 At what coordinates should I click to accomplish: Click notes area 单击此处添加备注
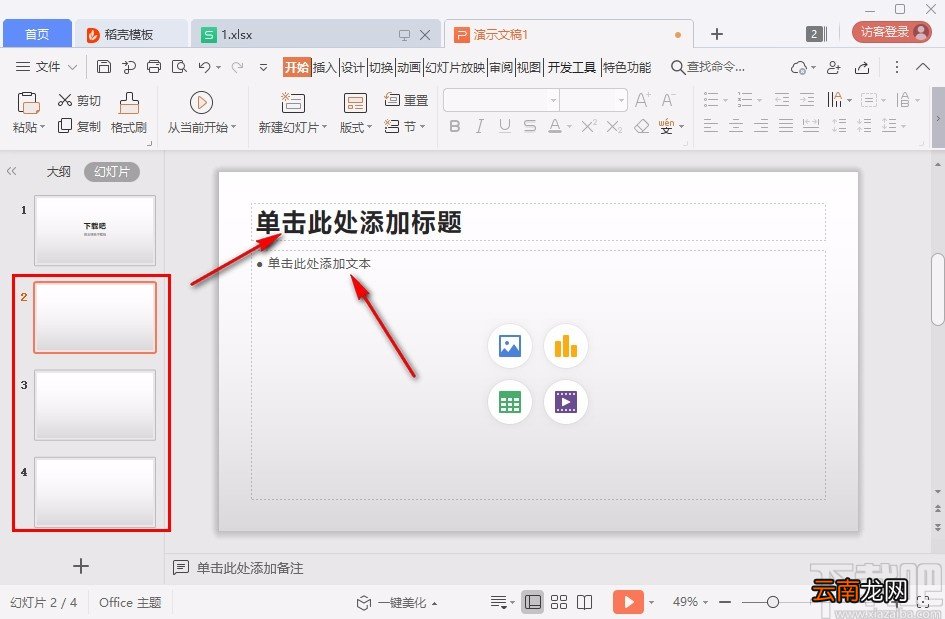tap(250, 568)
